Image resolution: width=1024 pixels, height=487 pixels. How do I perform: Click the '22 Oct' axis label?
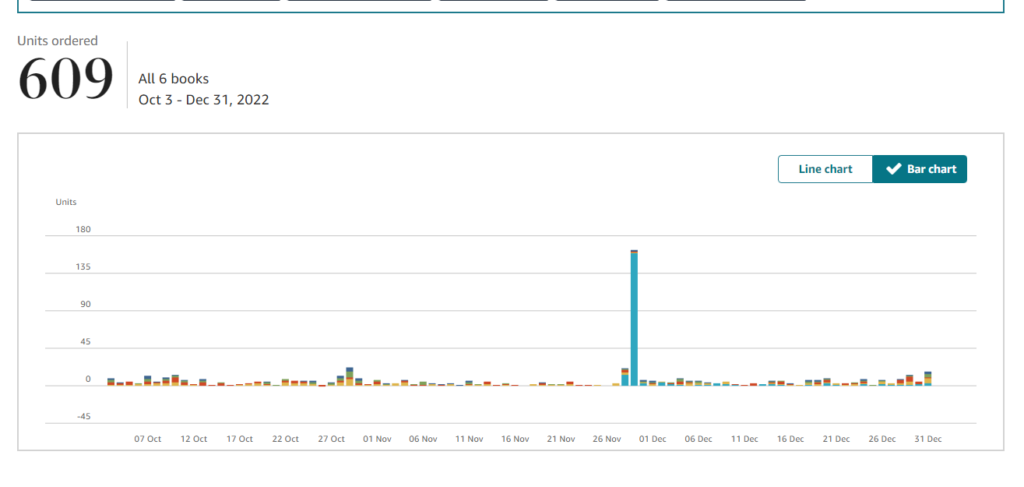285,439
